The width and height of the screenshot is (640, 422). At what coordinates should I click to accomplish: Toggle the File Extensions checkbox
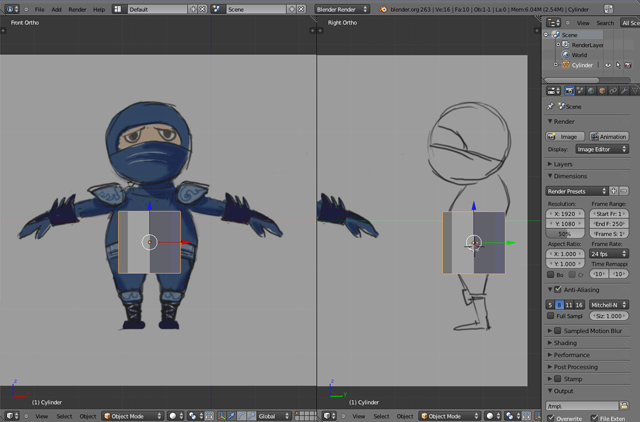[x=594, y=418]
